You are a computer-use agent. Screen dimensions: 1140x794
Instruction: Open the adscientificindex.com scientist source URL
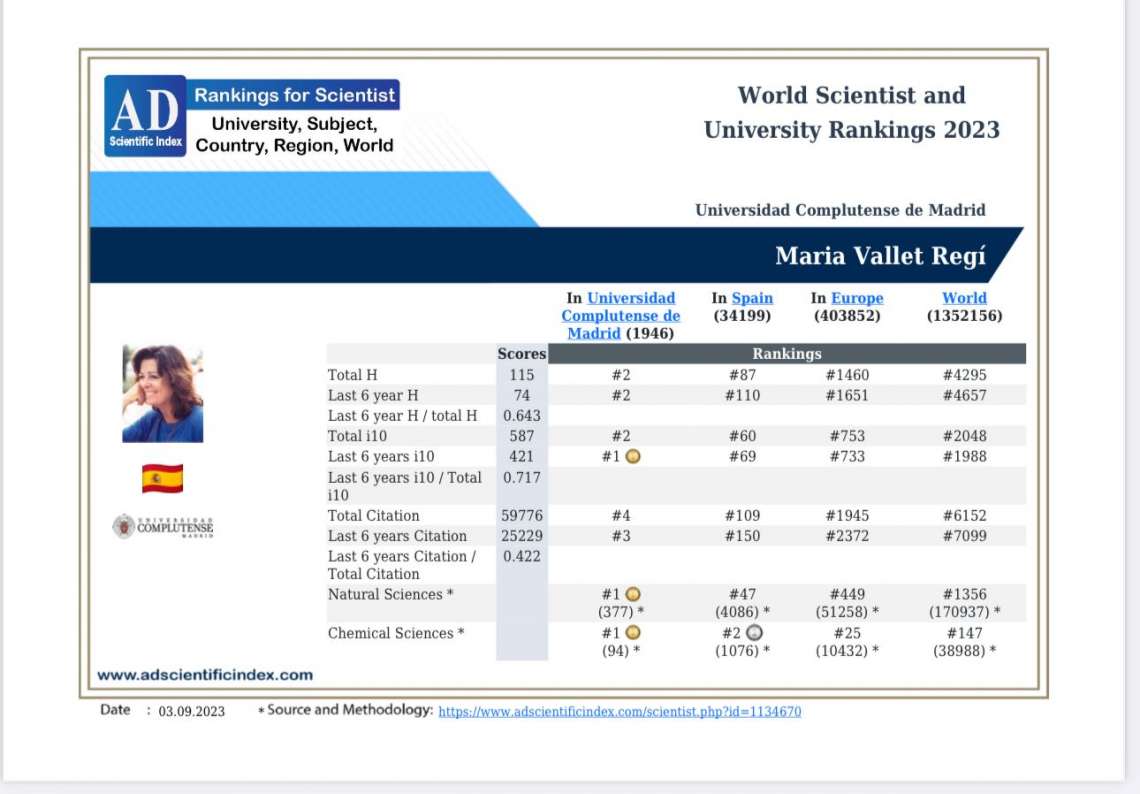point(619,712)
